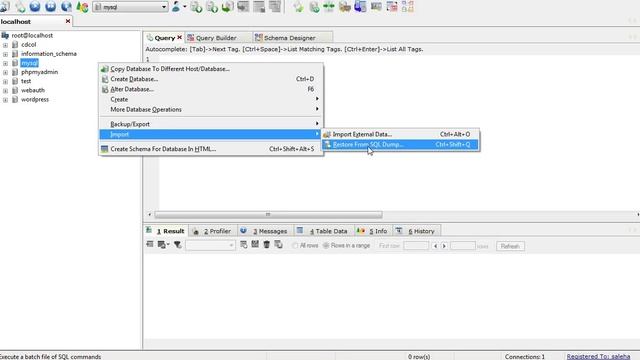Click the Profiler tab's icon

pyautogui.click(x=196, y=231)
